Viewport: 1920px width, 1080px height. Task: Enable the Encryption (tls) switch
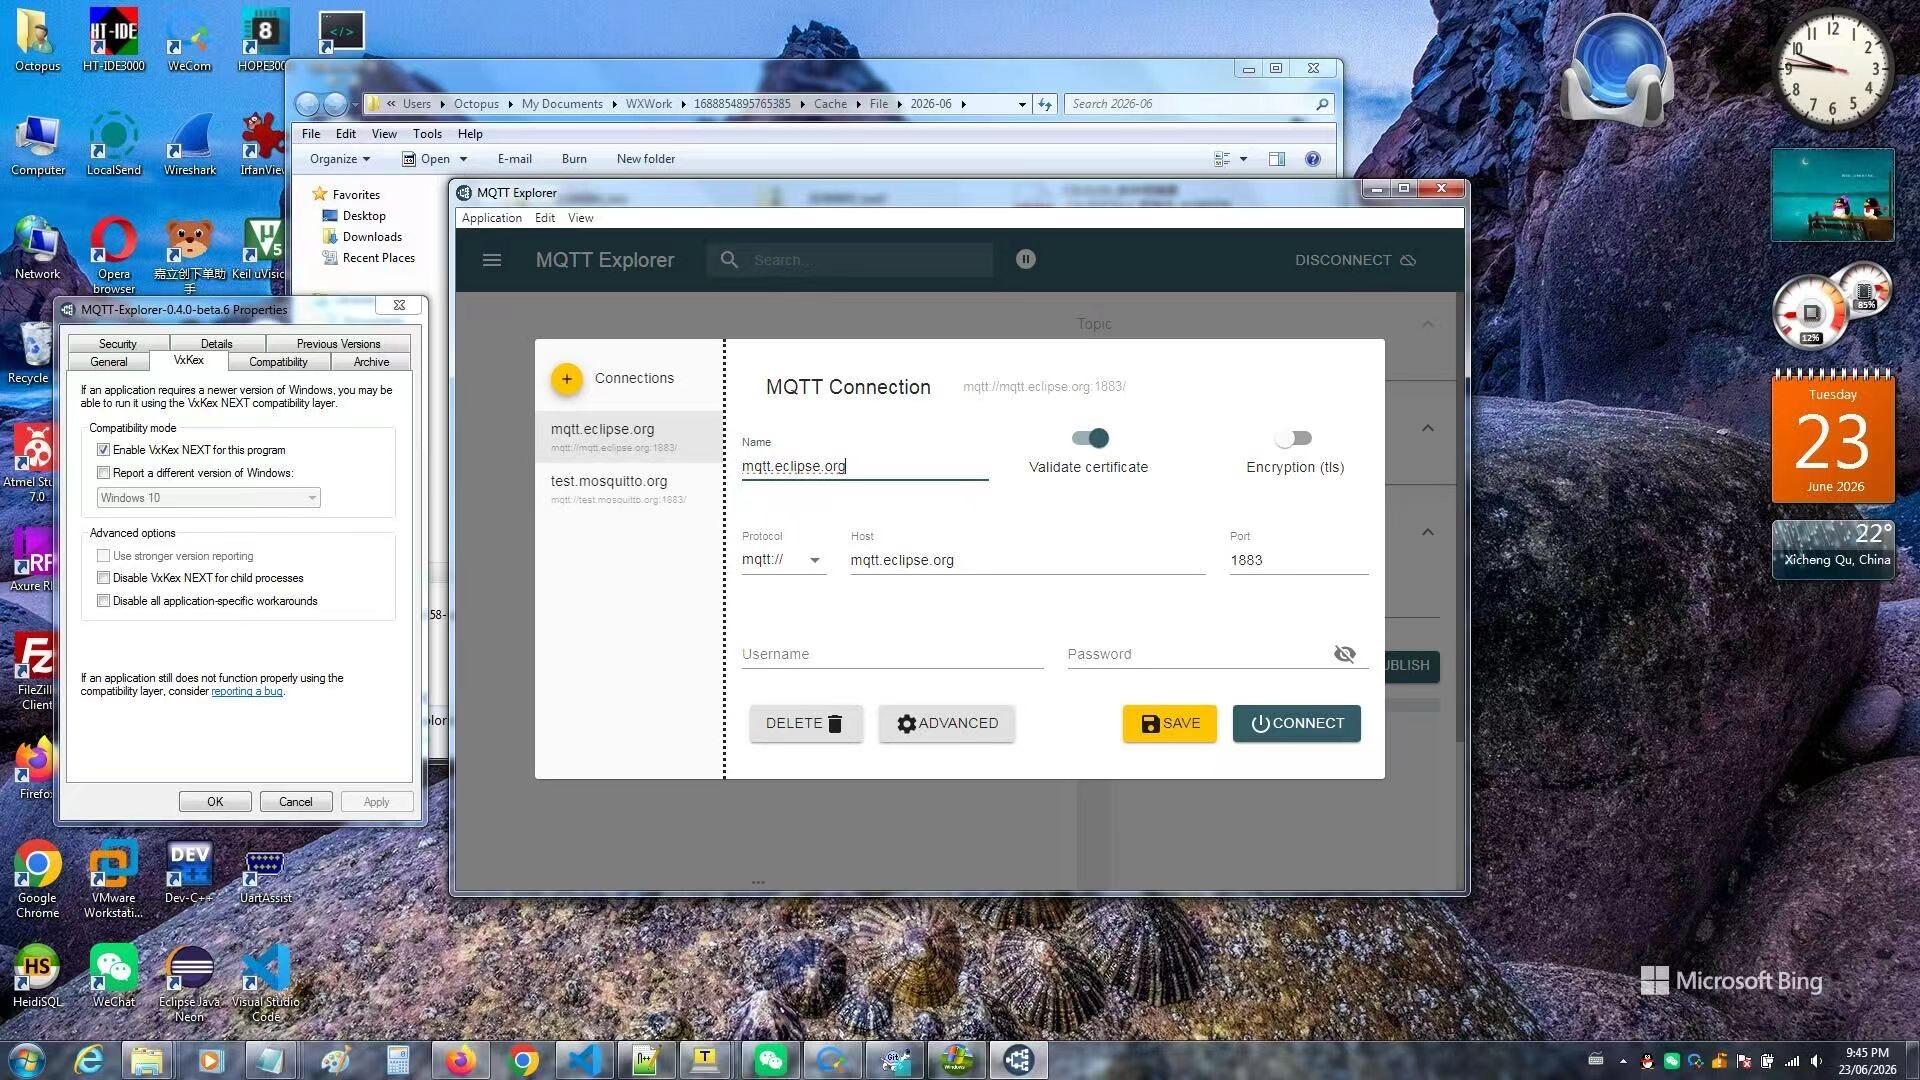pos(1294,438)
